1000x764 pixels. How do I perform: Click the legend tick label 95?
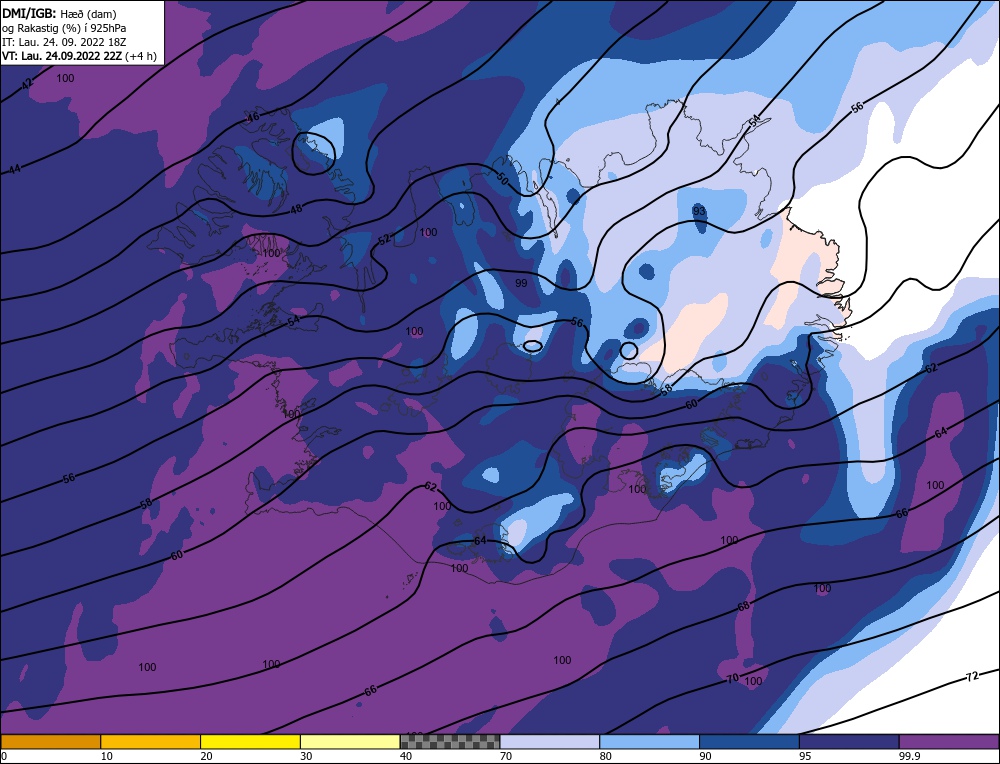[805, 756]
